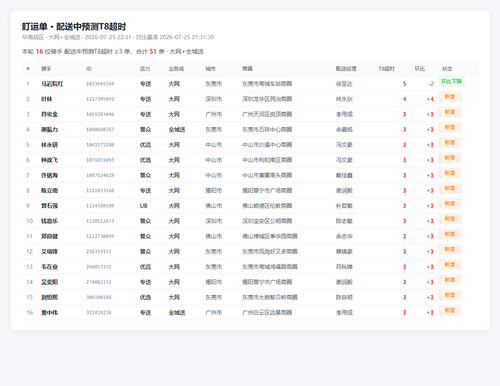Click the 东莞市 city cell in row 1
Image resolution: width=500 pixels, height=386 pixels.
point(214,84)
